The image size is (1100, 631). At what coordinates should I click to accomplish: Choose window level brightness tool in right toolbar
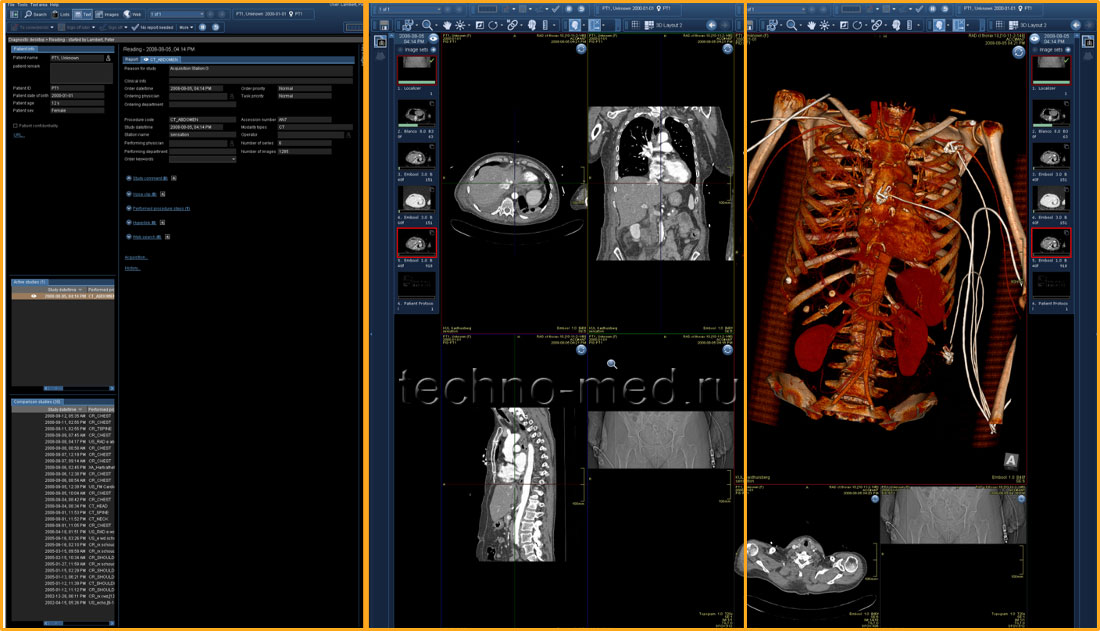tap(823, 24)
